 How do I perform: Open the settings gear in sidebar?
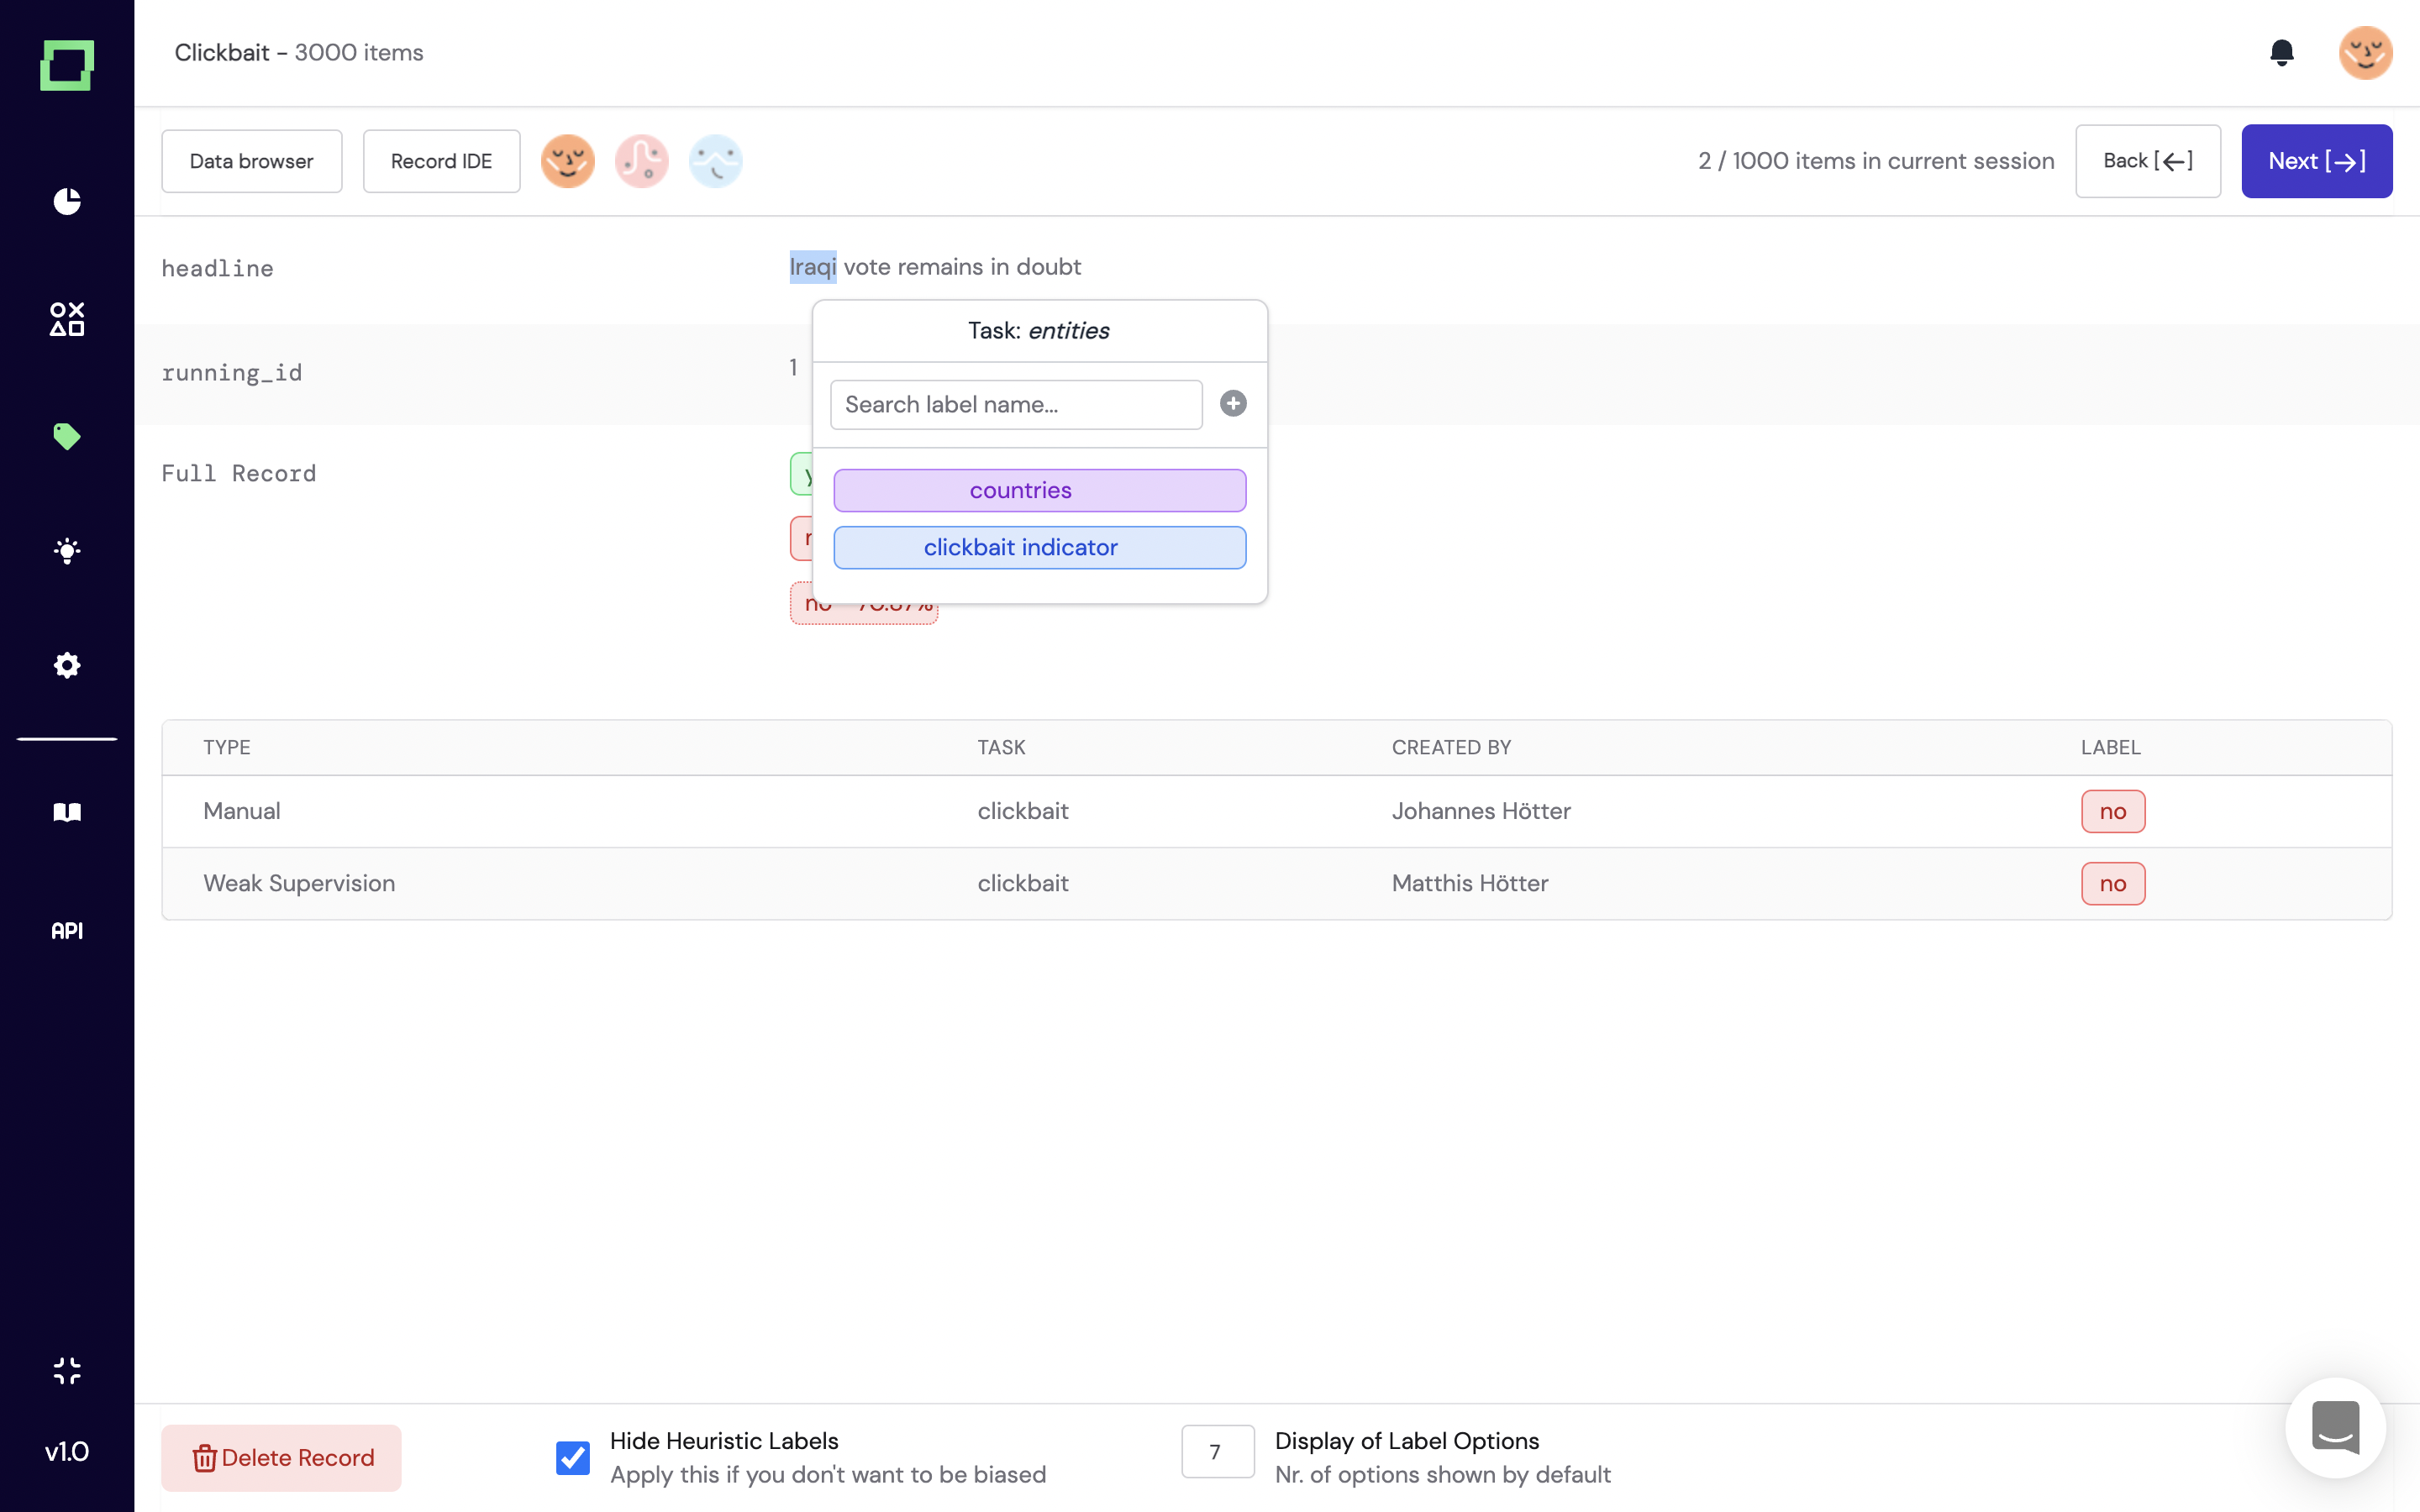67,665
